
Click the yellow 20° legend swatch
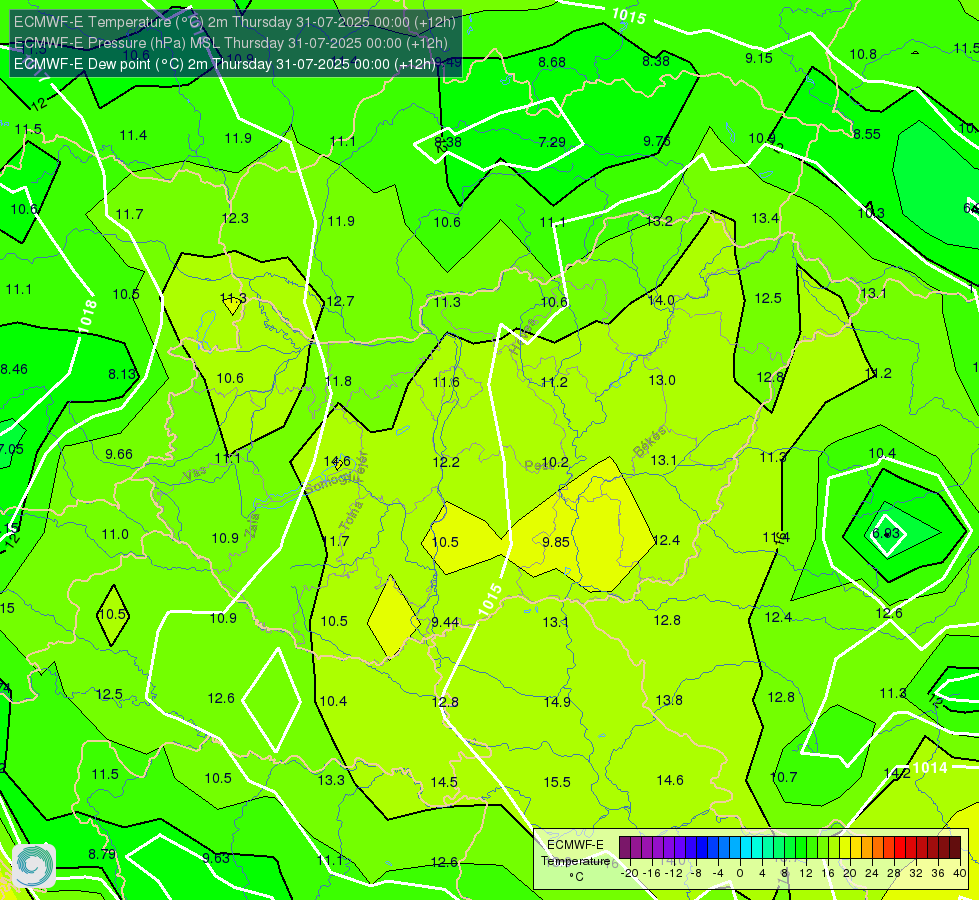point(845,848)
